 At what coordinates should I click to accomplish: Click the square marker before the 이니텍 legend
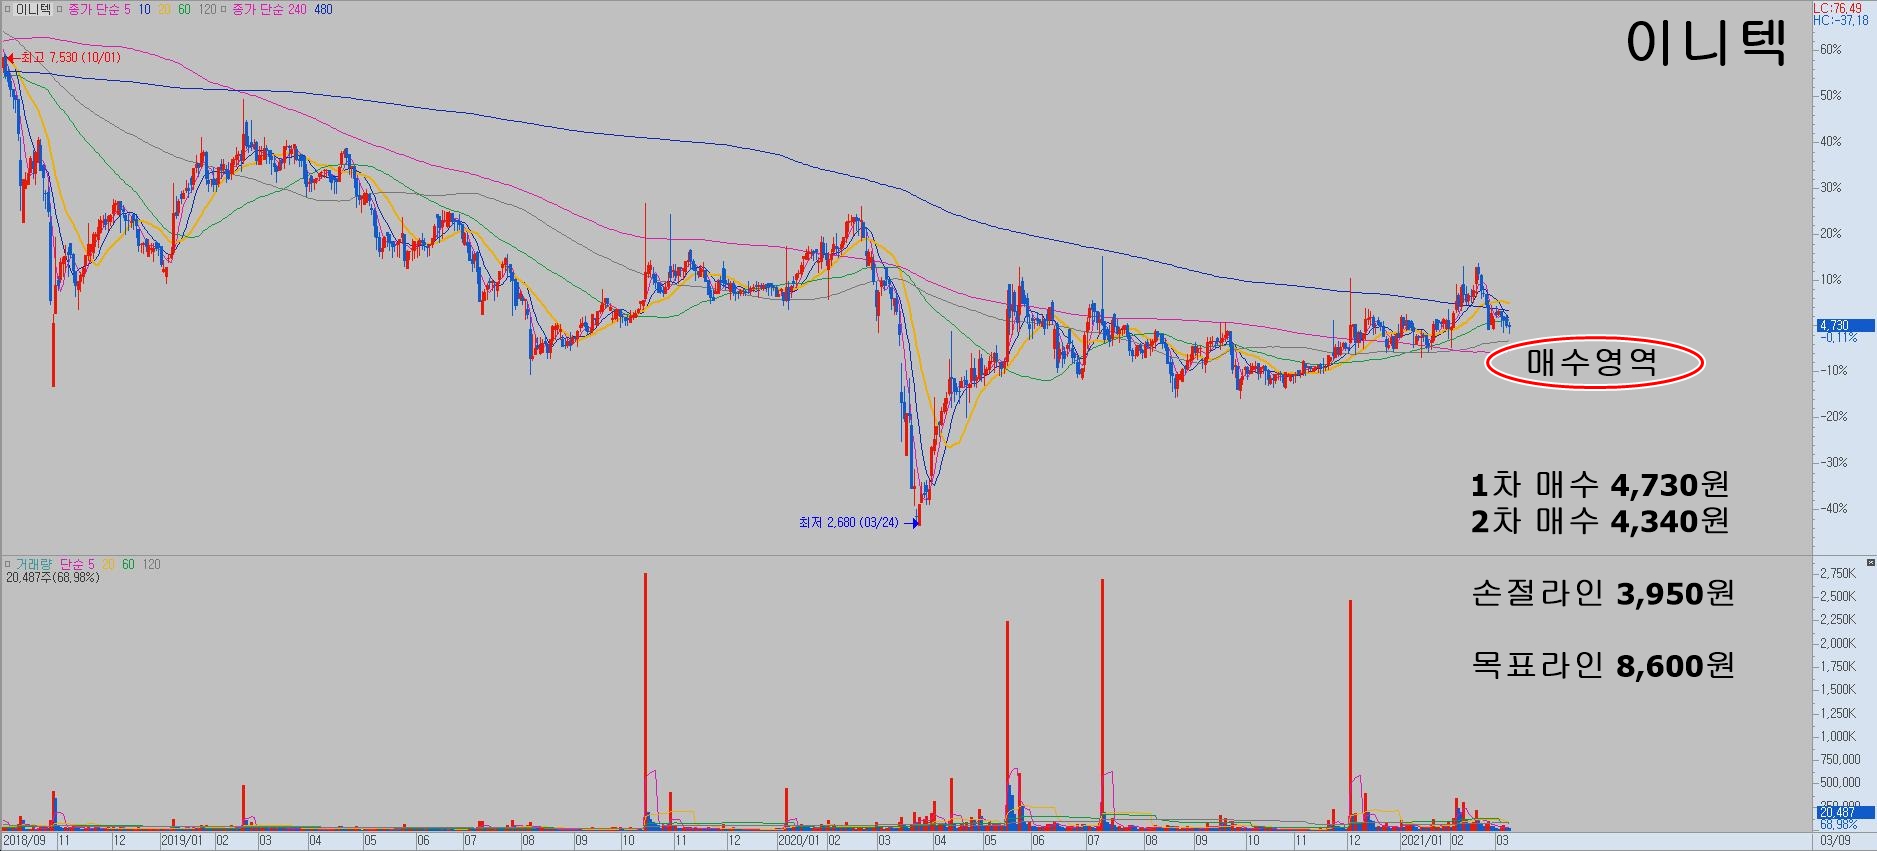[8, 9]
